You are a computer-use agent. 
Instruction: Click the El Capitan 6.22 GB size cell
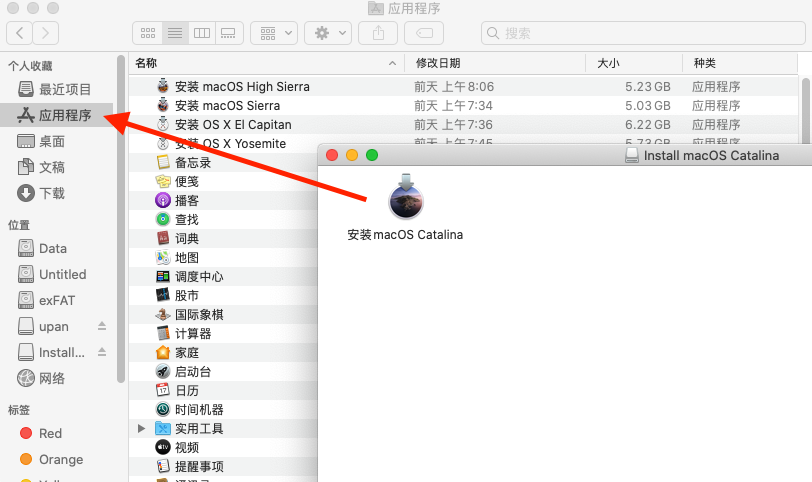(x=647, y=125)
